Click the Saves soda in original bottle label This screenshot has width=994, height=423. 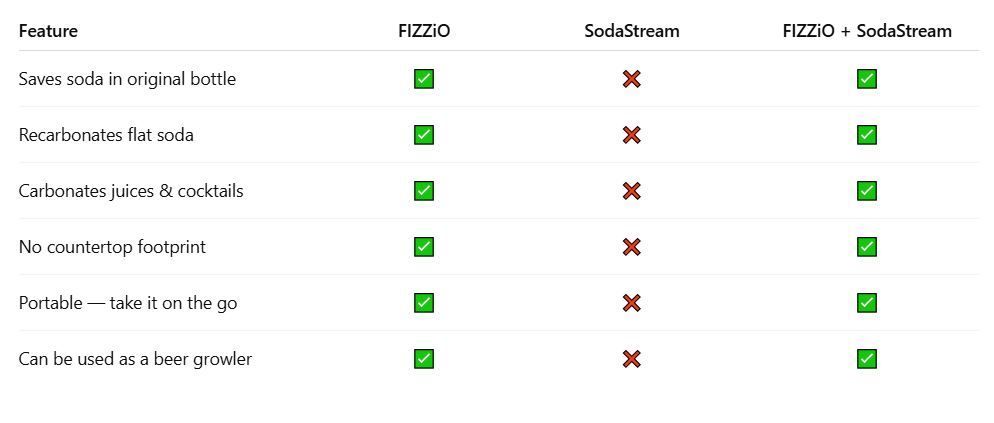pyautogui.click(x=127, y=79)
